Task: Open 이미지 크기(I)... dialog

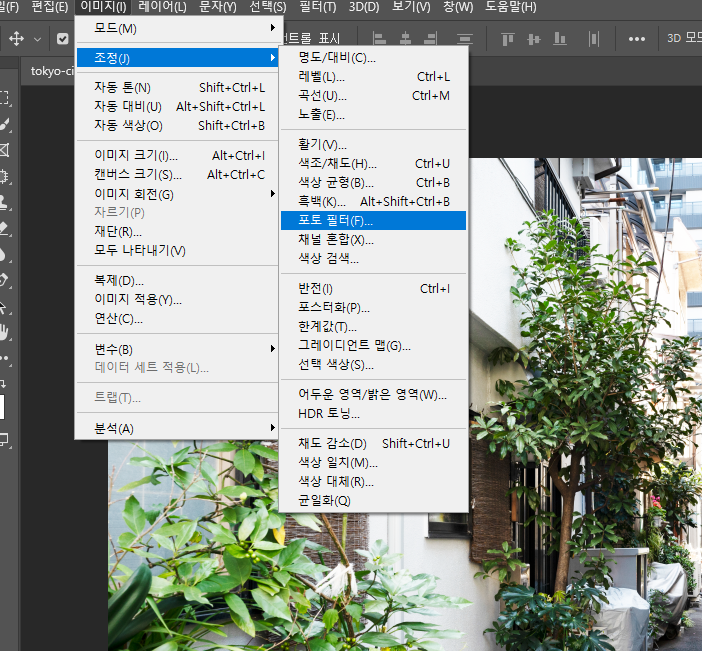Action: tap(177, 155)
